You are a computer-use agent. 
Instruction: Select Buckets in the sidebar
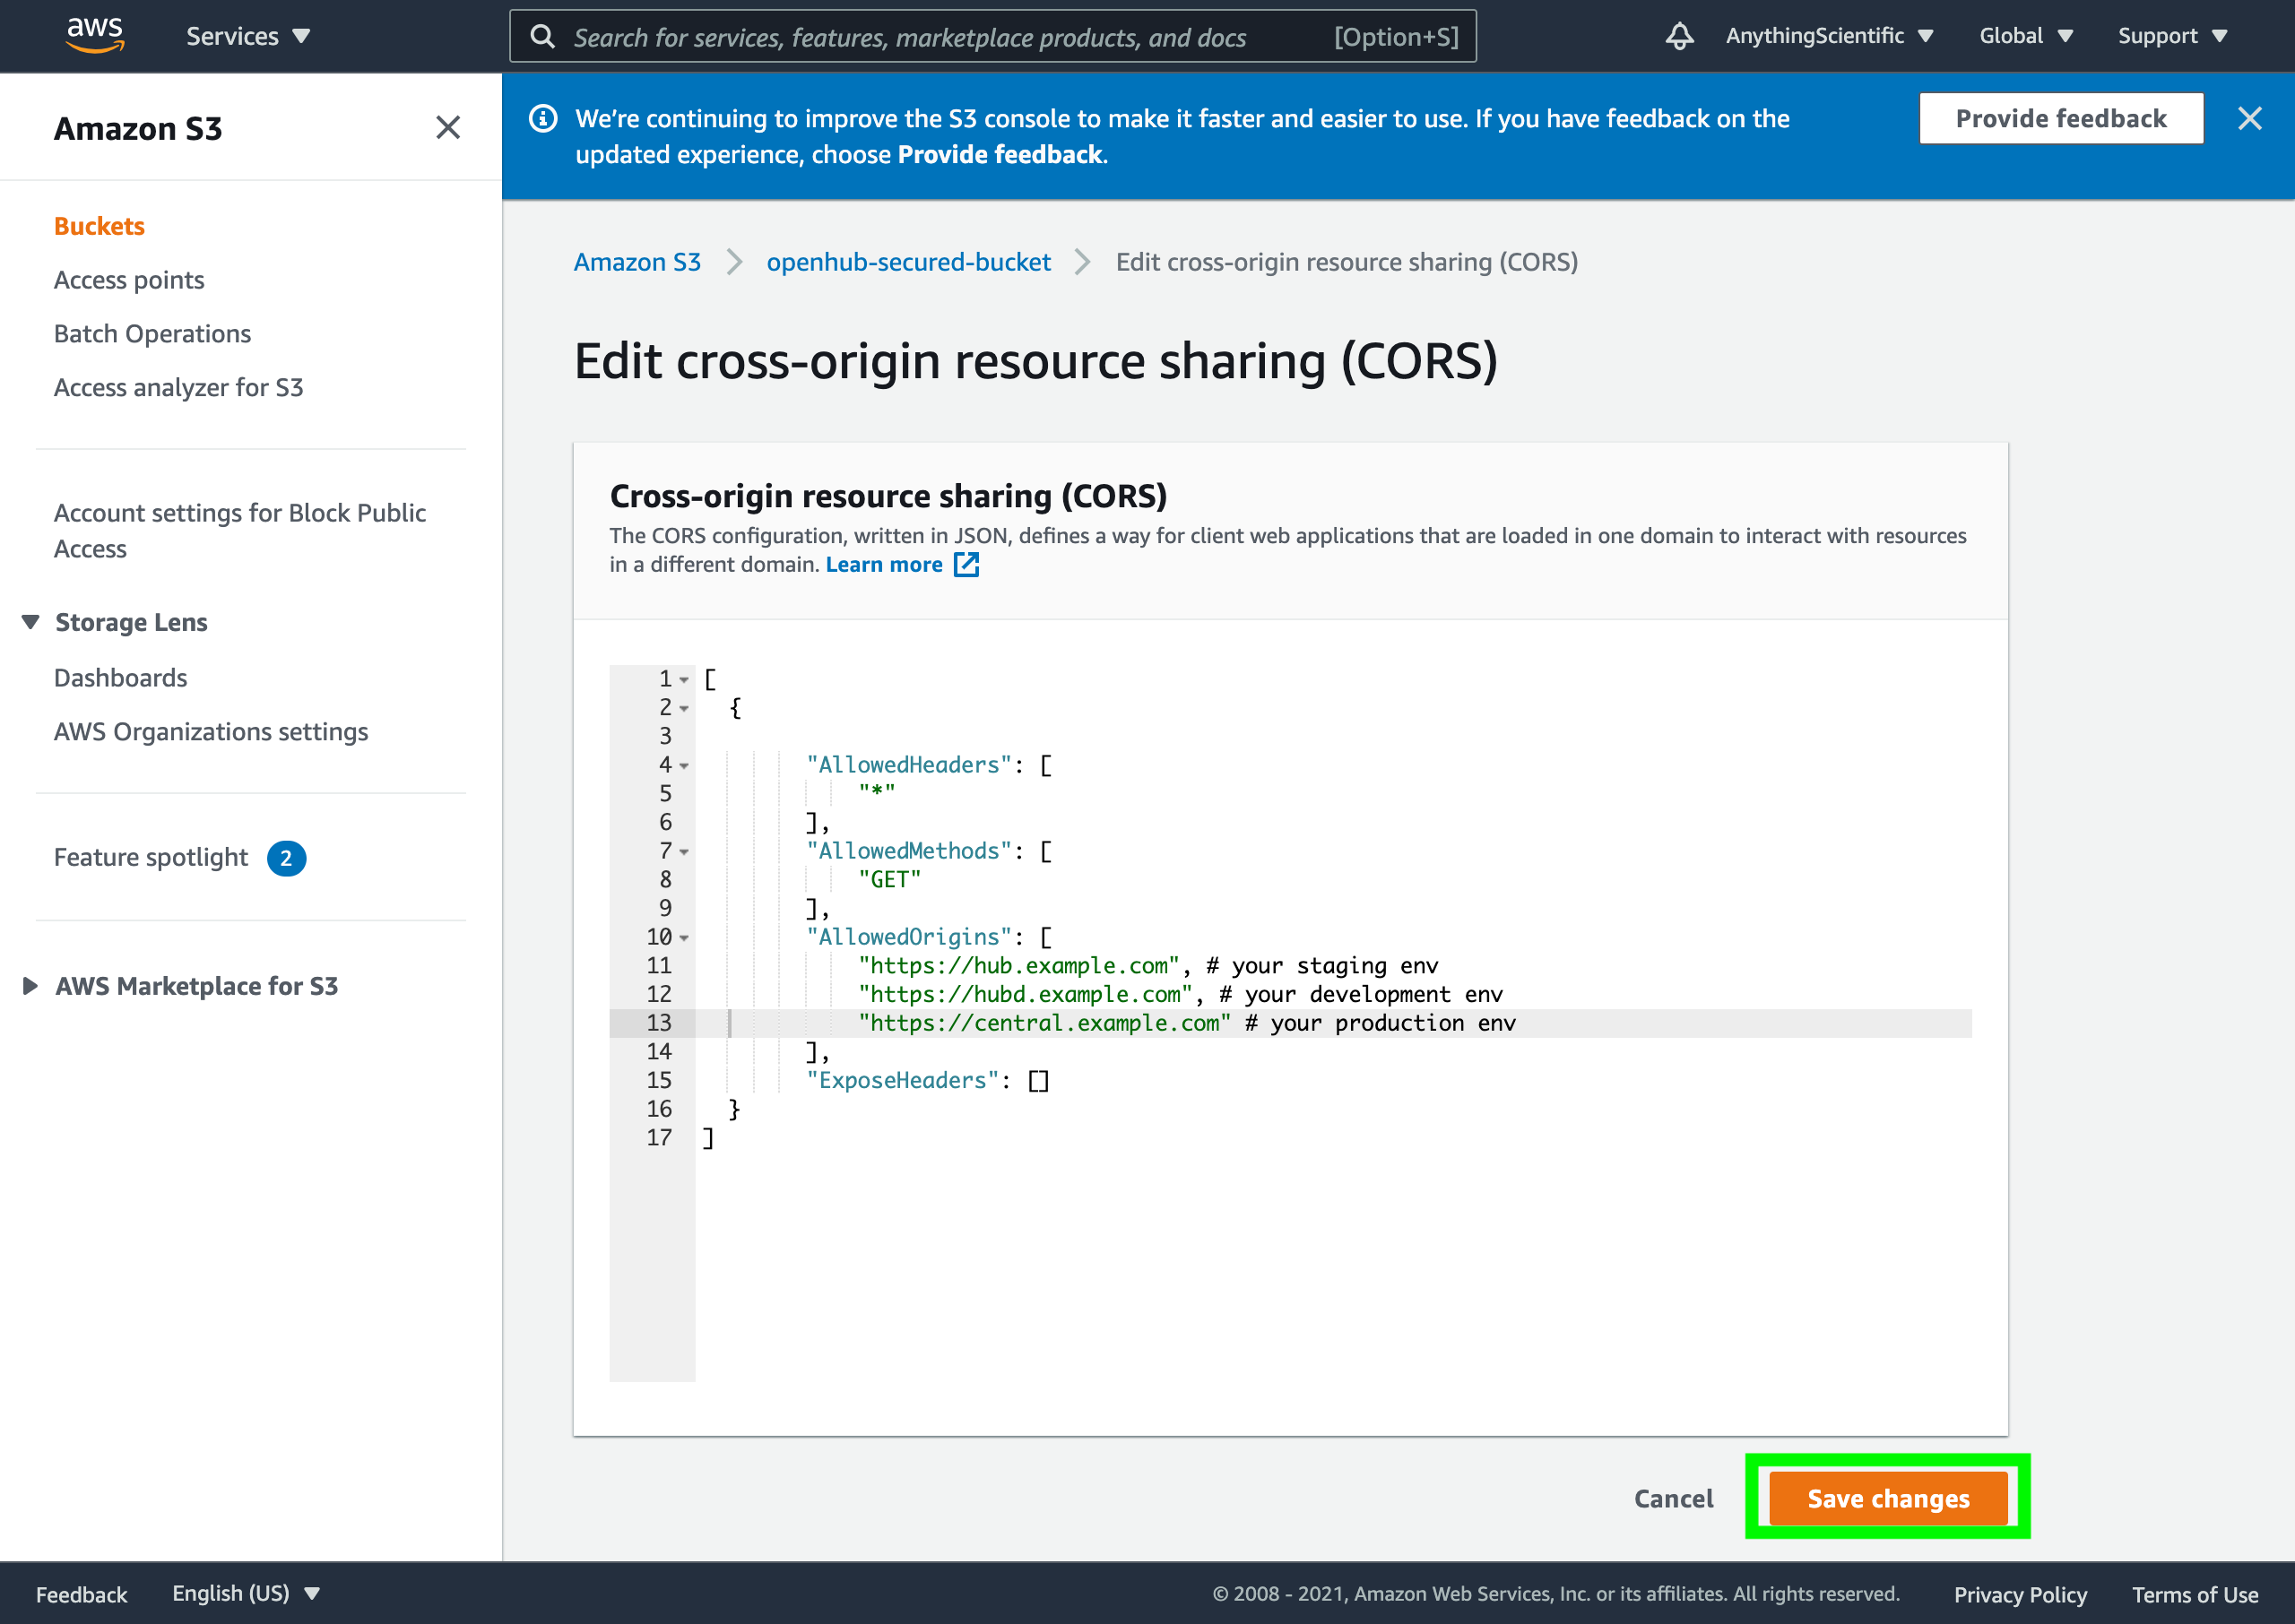(99, 226)
